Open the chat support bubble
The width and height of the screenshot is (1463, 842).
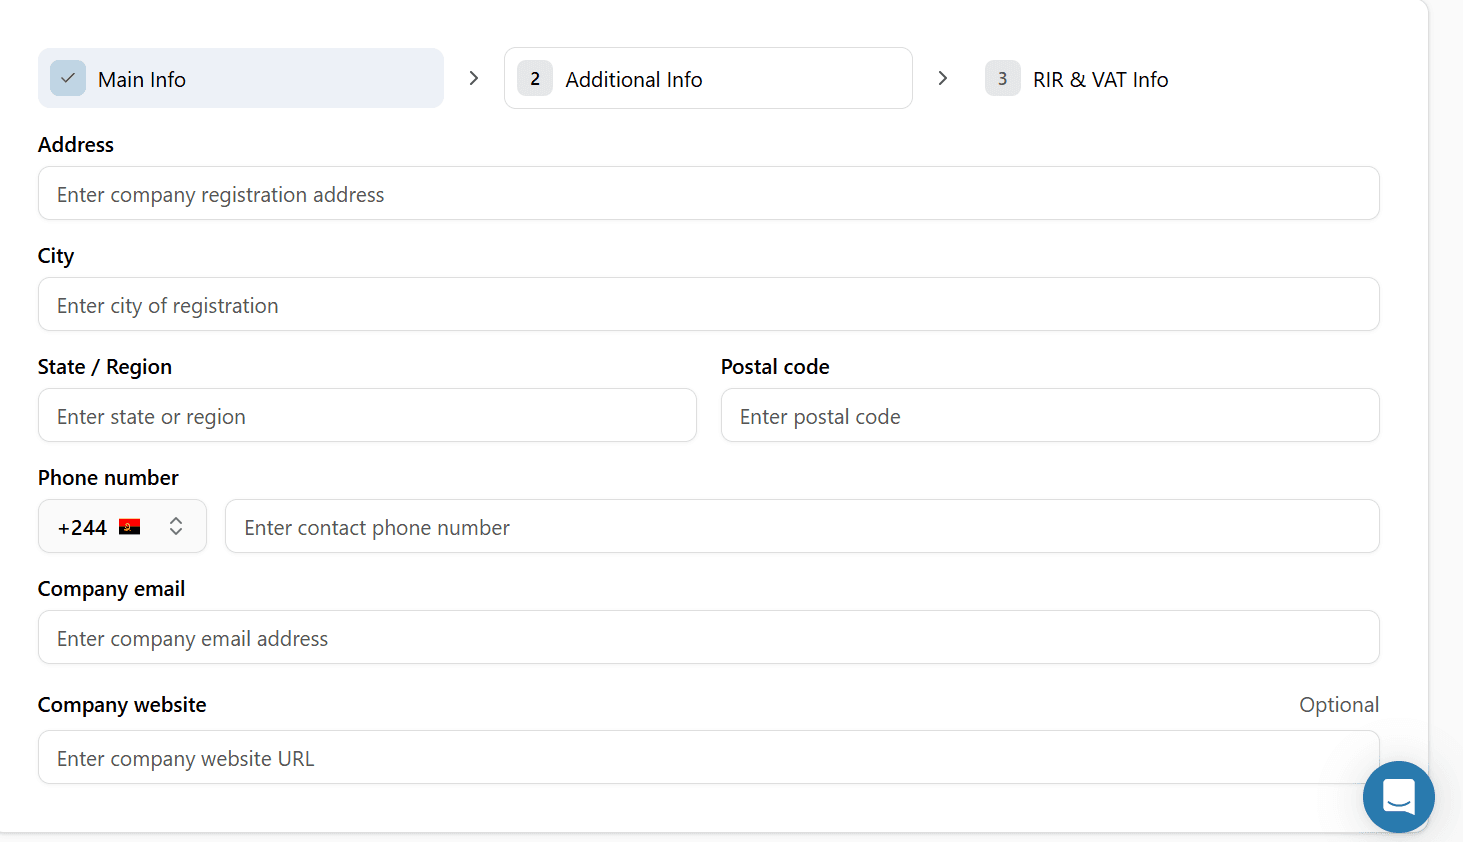click(1398, 796)
